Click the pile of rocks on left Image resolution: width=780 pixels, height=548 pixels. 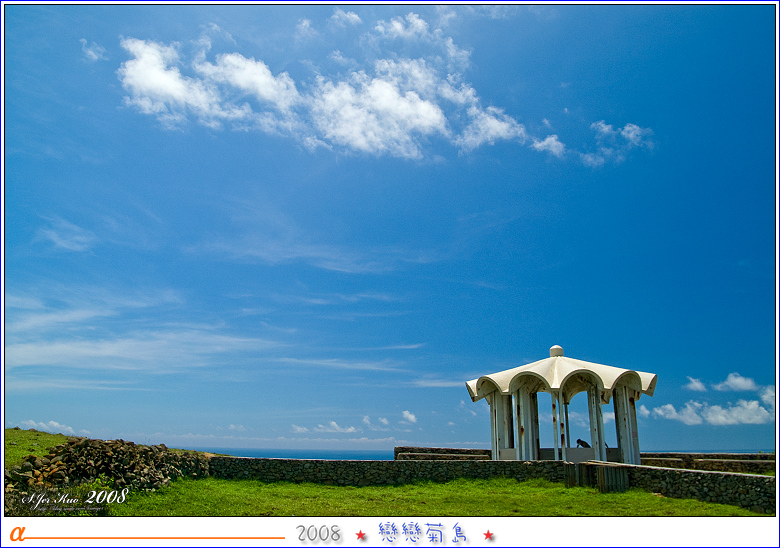[110, 463]
